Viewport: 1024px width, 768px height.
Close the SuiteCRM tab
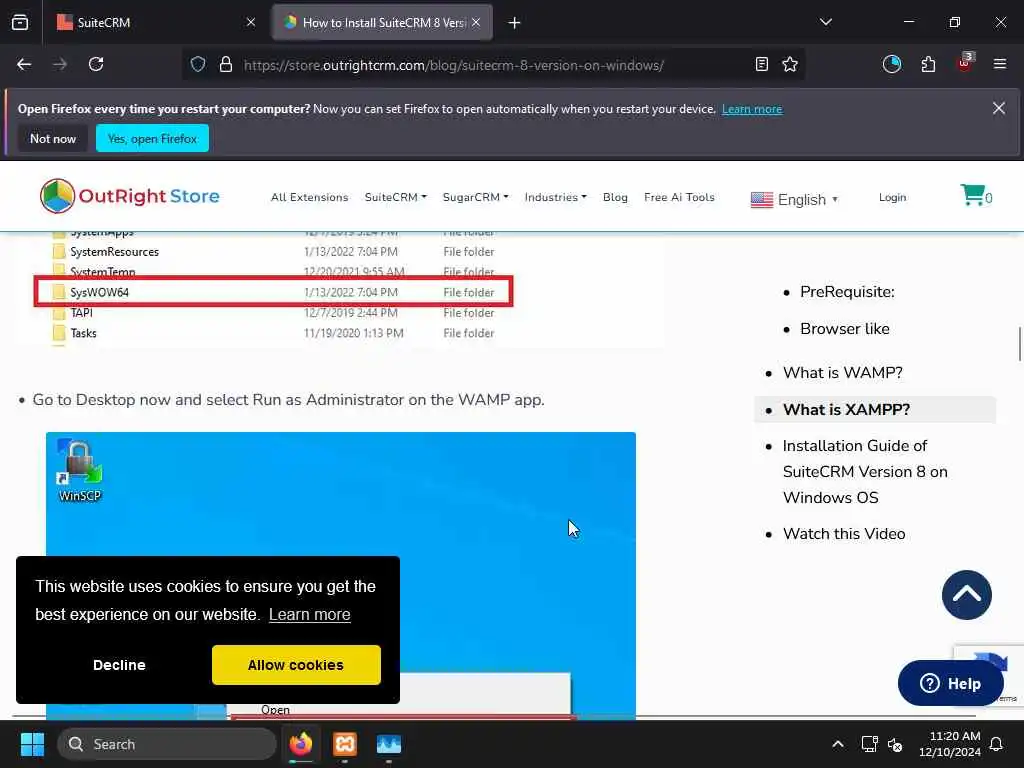pyautogui.click(x=251, y=22)
